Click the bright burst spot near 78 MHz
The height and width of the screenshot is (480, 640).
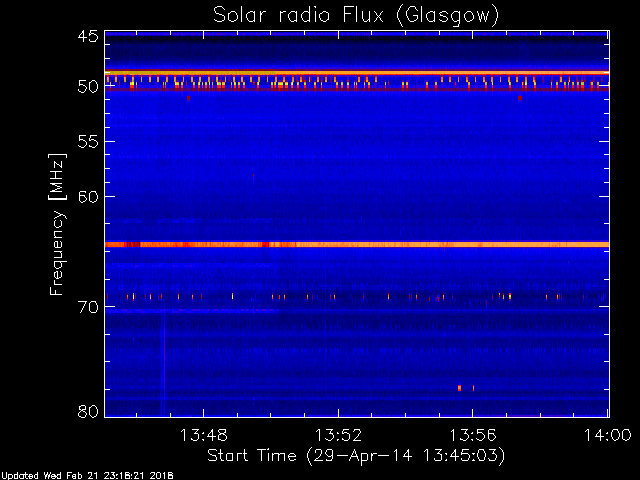pyautogui.click(x=460, y=388)
